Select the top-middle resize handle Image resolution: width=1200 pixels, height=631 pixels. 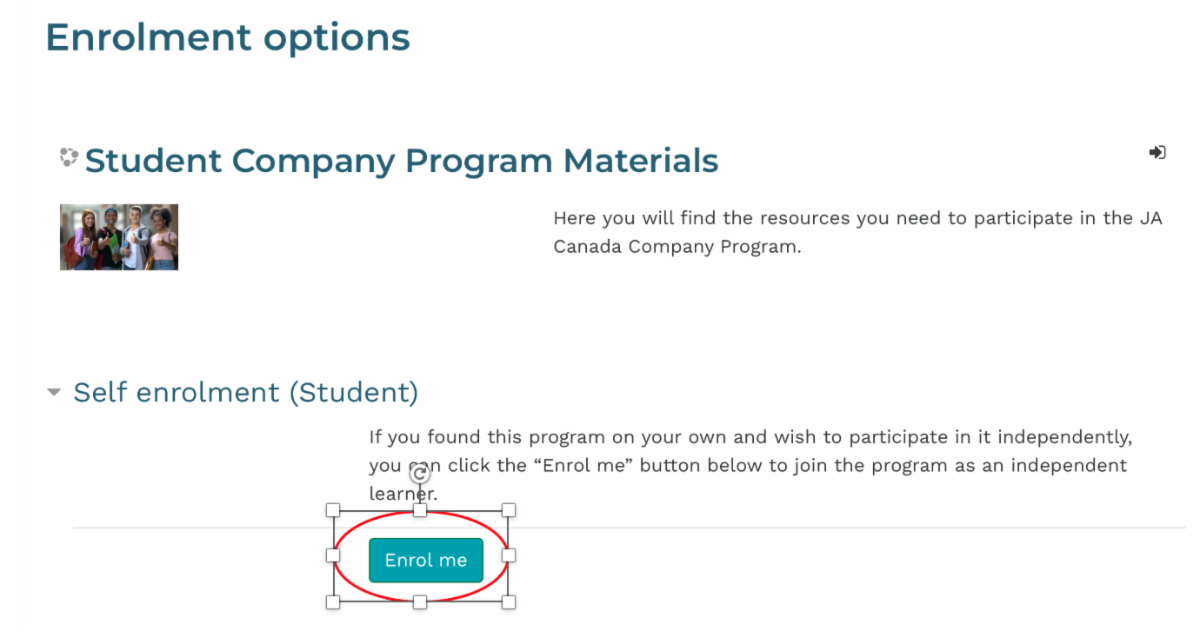click(421, 510)
